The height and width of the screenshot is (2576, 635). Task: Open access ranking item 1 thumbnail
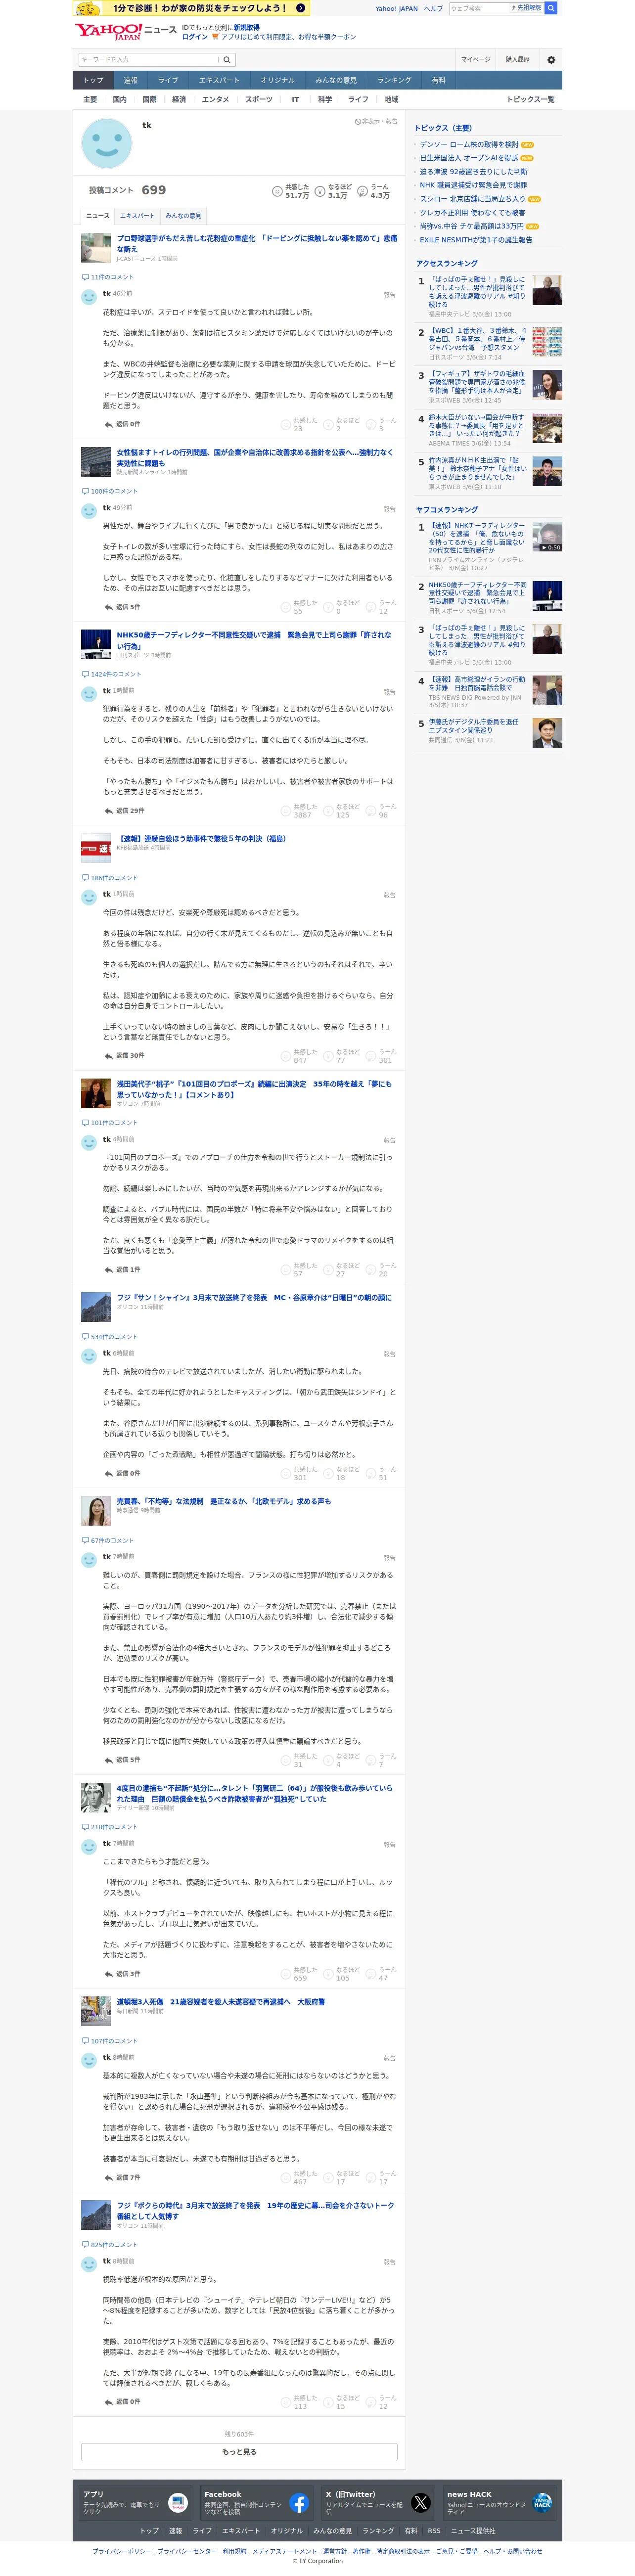(x=547, y=290)
